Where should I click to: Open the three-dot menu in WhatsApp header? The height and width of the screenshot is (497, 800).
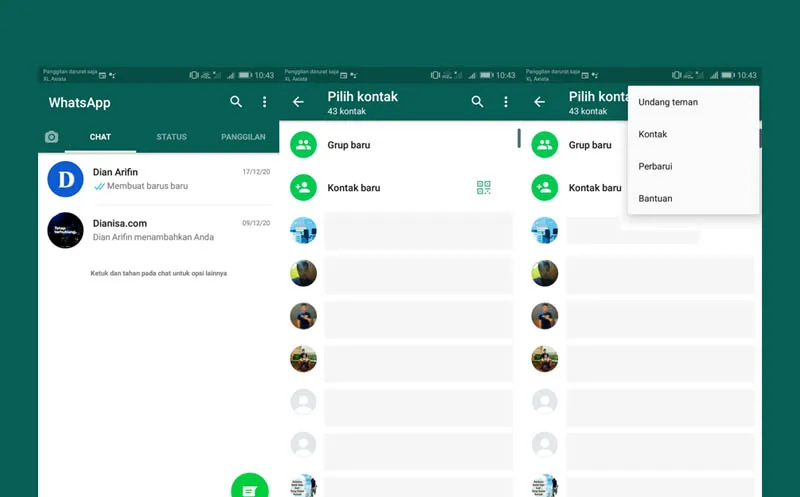pyautogui.click(x=264, y=102)
